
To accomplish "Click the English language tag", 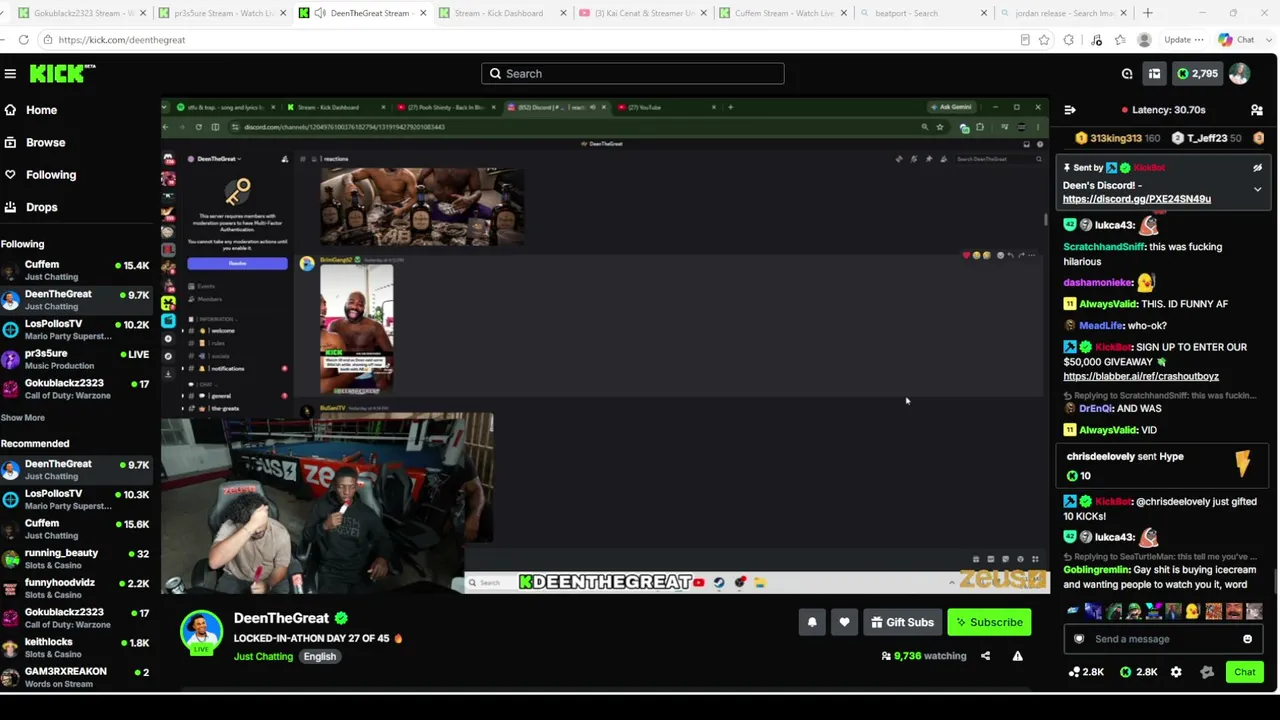I will 320,656.
